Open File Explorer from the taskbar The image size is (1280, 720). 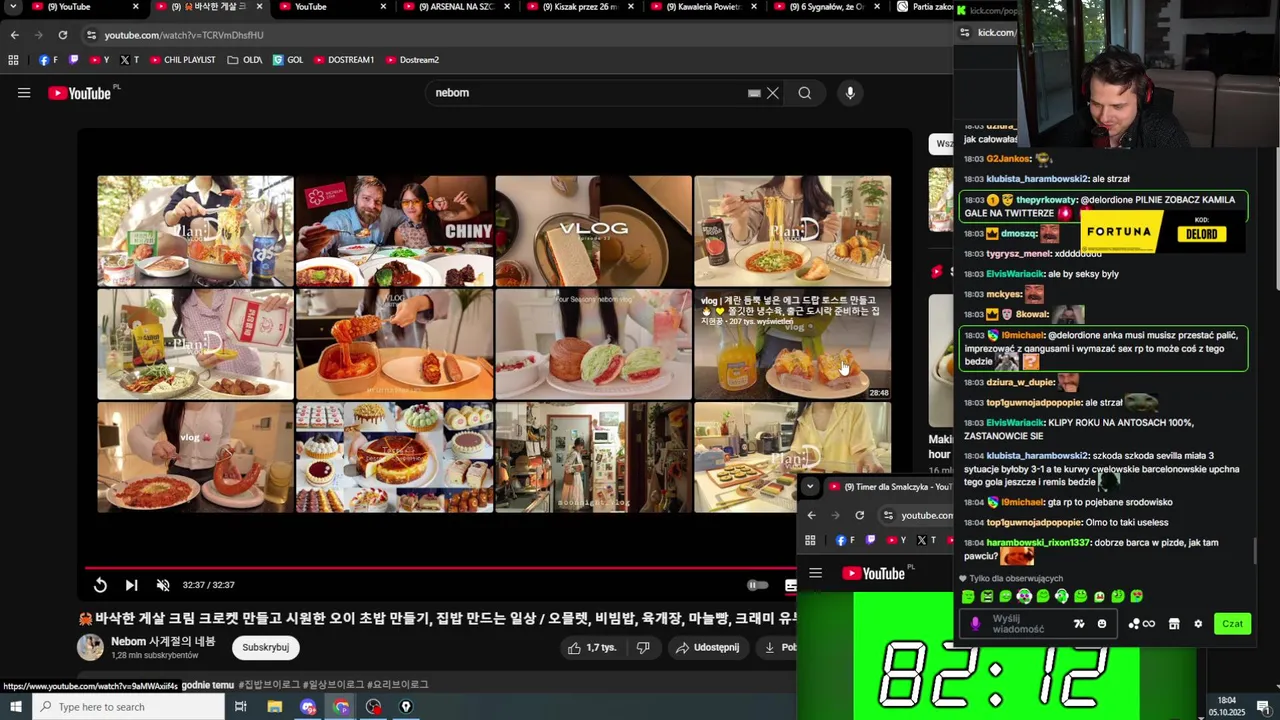coord(275,707)
